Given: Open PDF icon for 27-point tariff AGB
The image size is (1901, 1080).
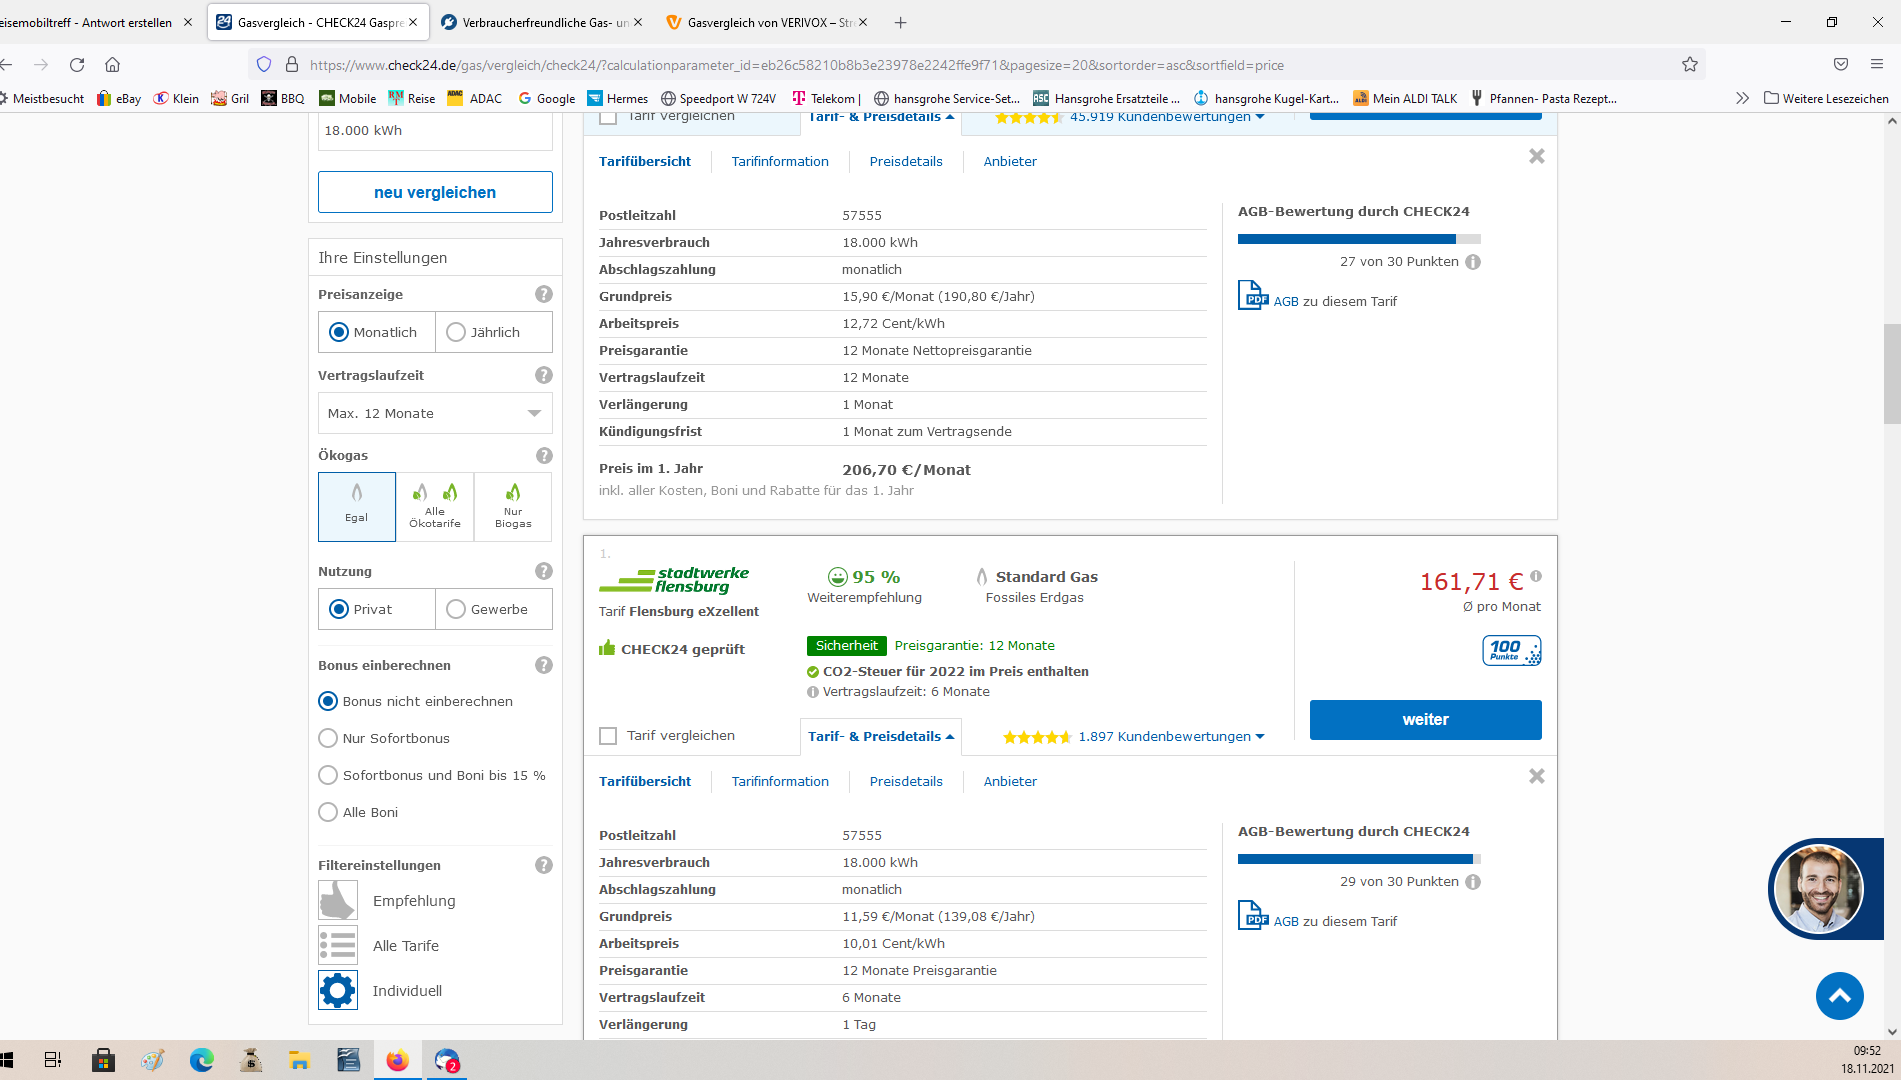Looking at the screenshot, I should click(x=1253, y=296).
